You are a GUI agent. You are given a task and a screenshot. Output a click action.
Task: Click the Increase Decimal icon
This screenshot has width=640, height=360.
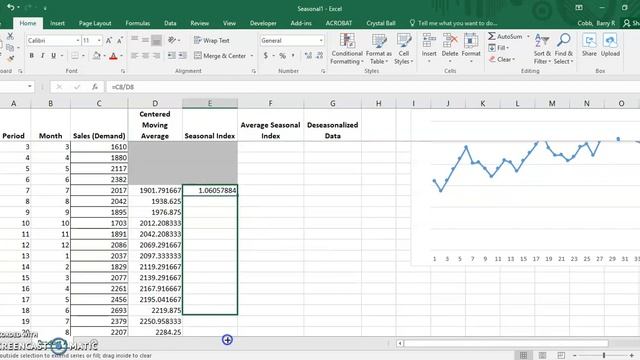(308, 56)
